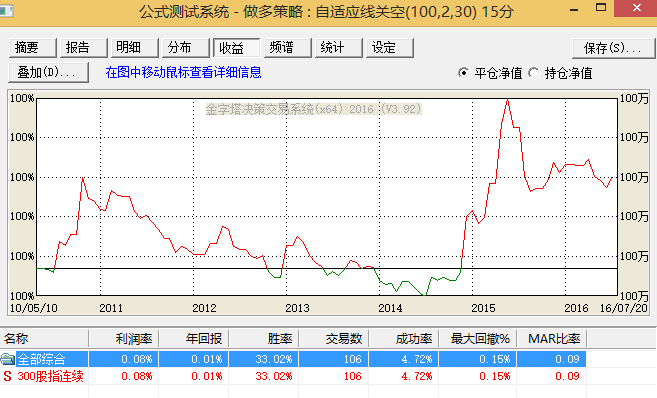This screenshot has width=657, height=398.
Task: Sort by 年回报 column header
Action: coord(194,339)
